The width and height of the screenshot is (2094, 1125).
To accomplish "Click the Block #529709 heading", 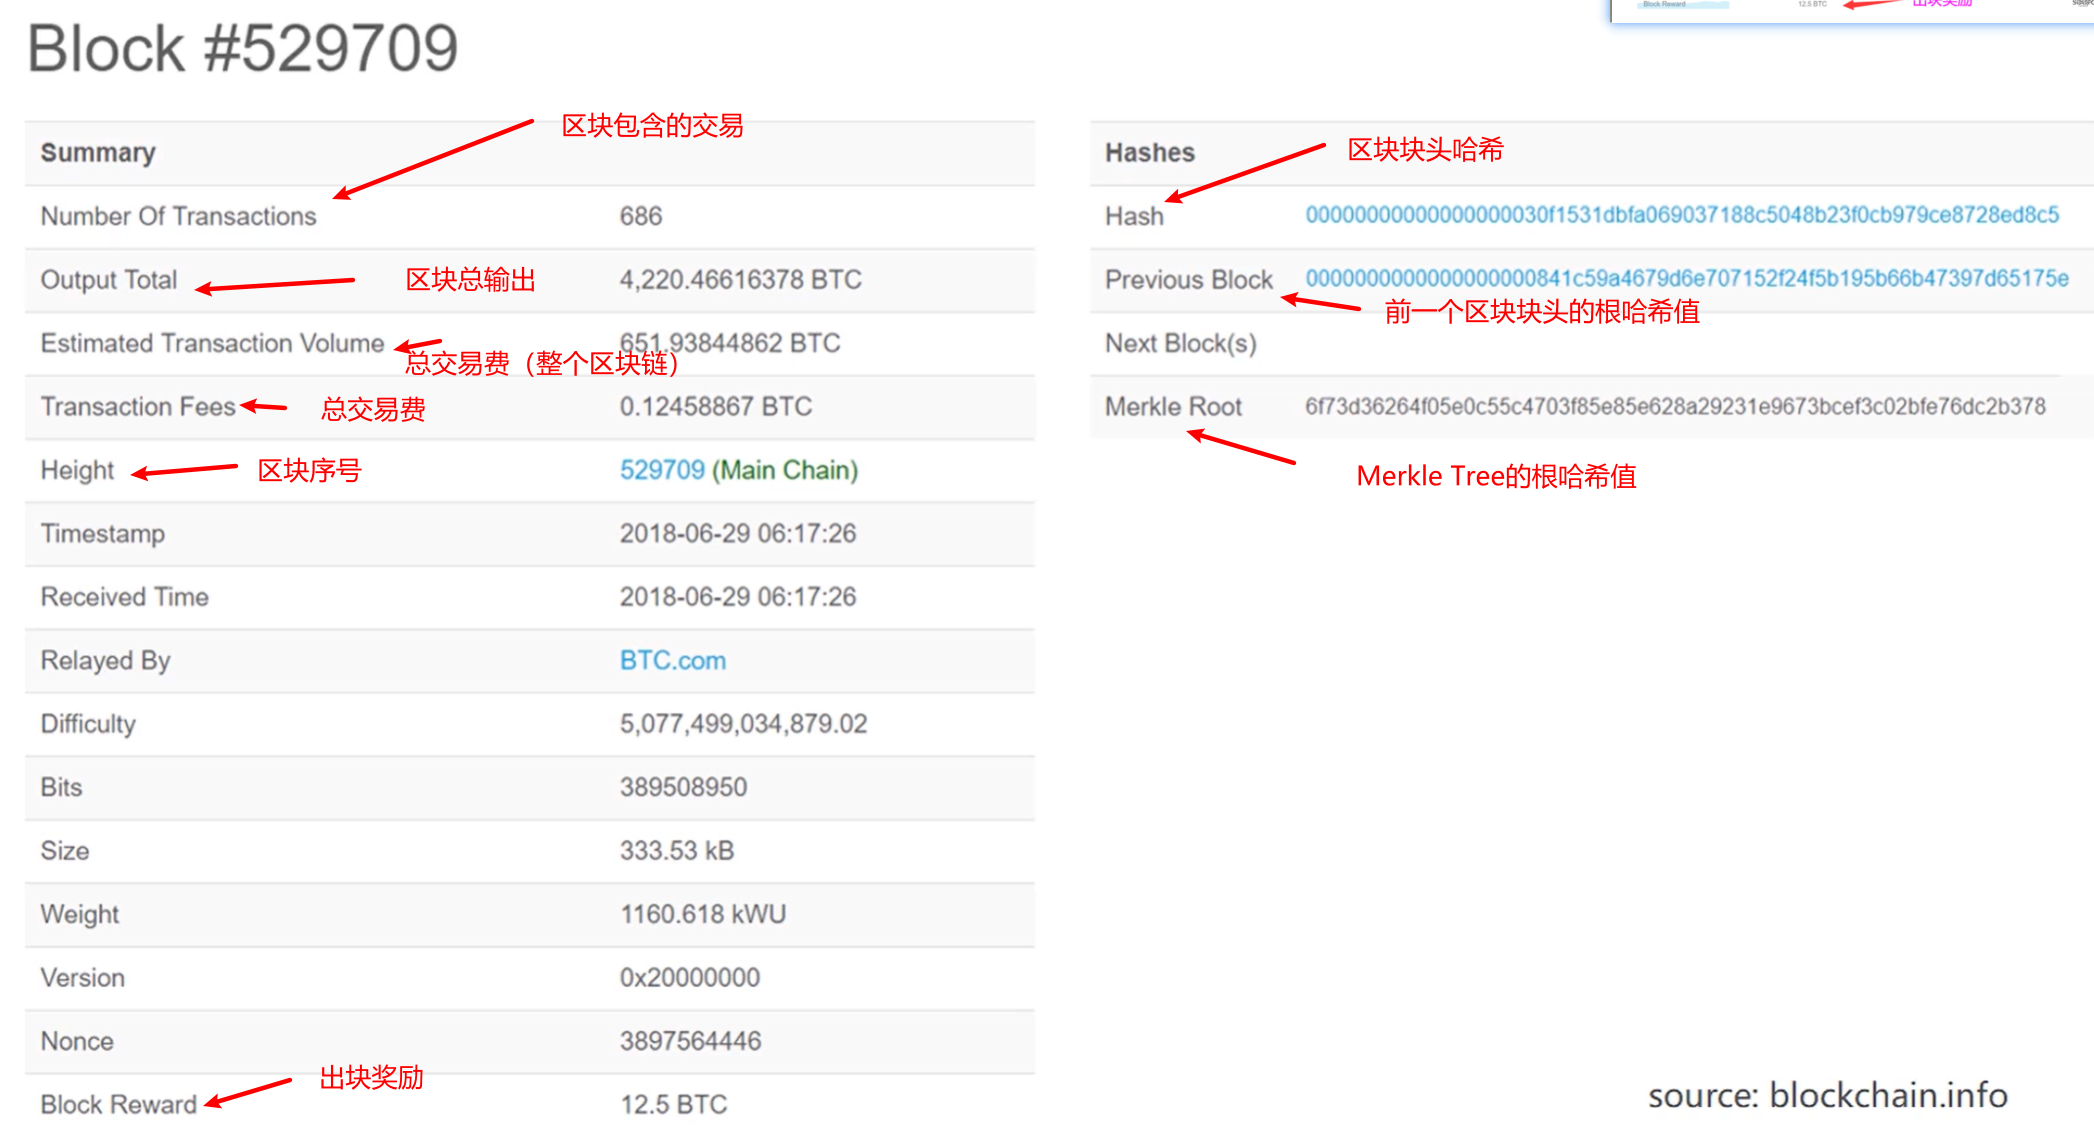I will click(x=242, y=48).
